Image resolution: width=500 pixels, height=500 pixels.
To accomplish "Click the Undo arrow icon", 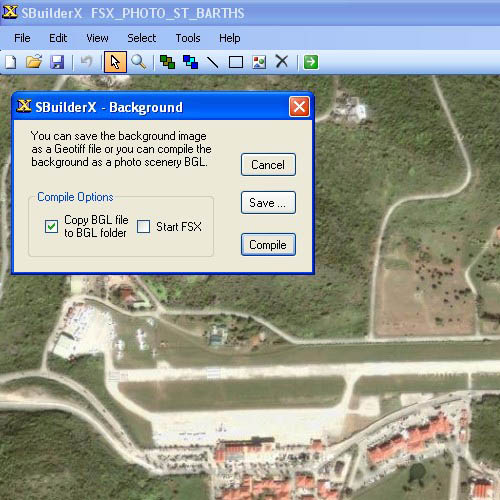I will click(86, 62).
